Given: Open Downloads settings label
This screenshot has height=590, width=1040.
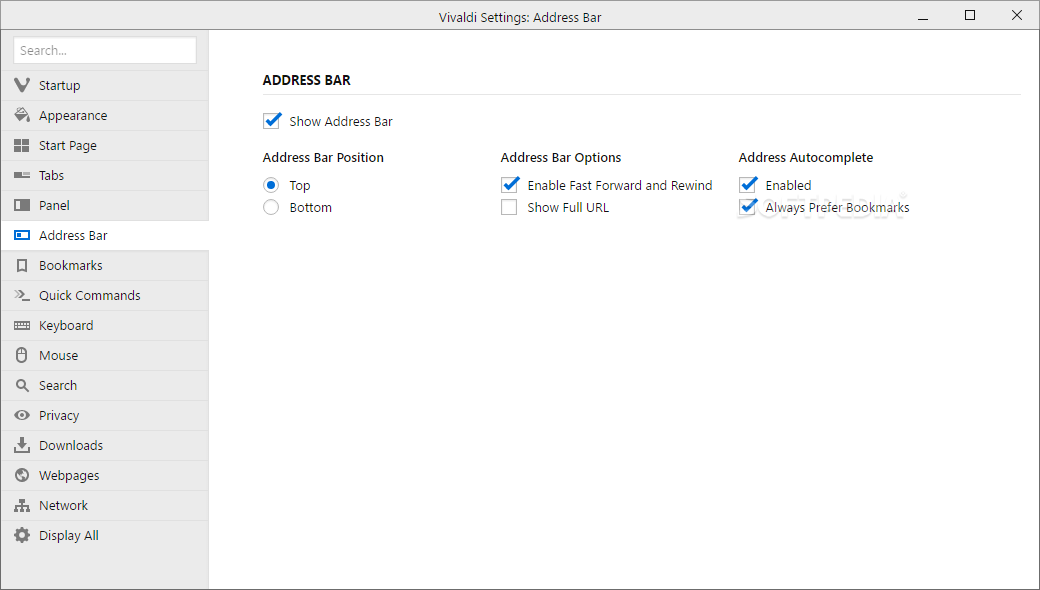Looking at the screenshot, I should coord(71,445).
